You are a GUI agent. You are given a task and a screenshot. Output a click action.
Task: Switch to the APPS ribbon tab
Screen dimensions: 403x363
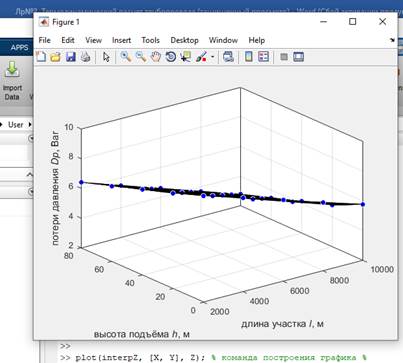tap(19, 48)
